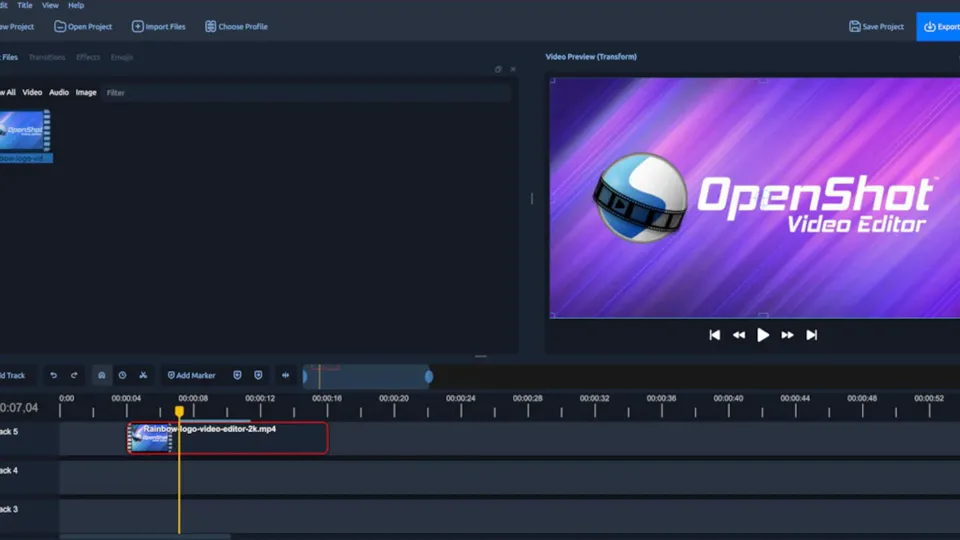
Task: Click the 00:00:16 mark on the timeline ruler
Action: [327, 399]
